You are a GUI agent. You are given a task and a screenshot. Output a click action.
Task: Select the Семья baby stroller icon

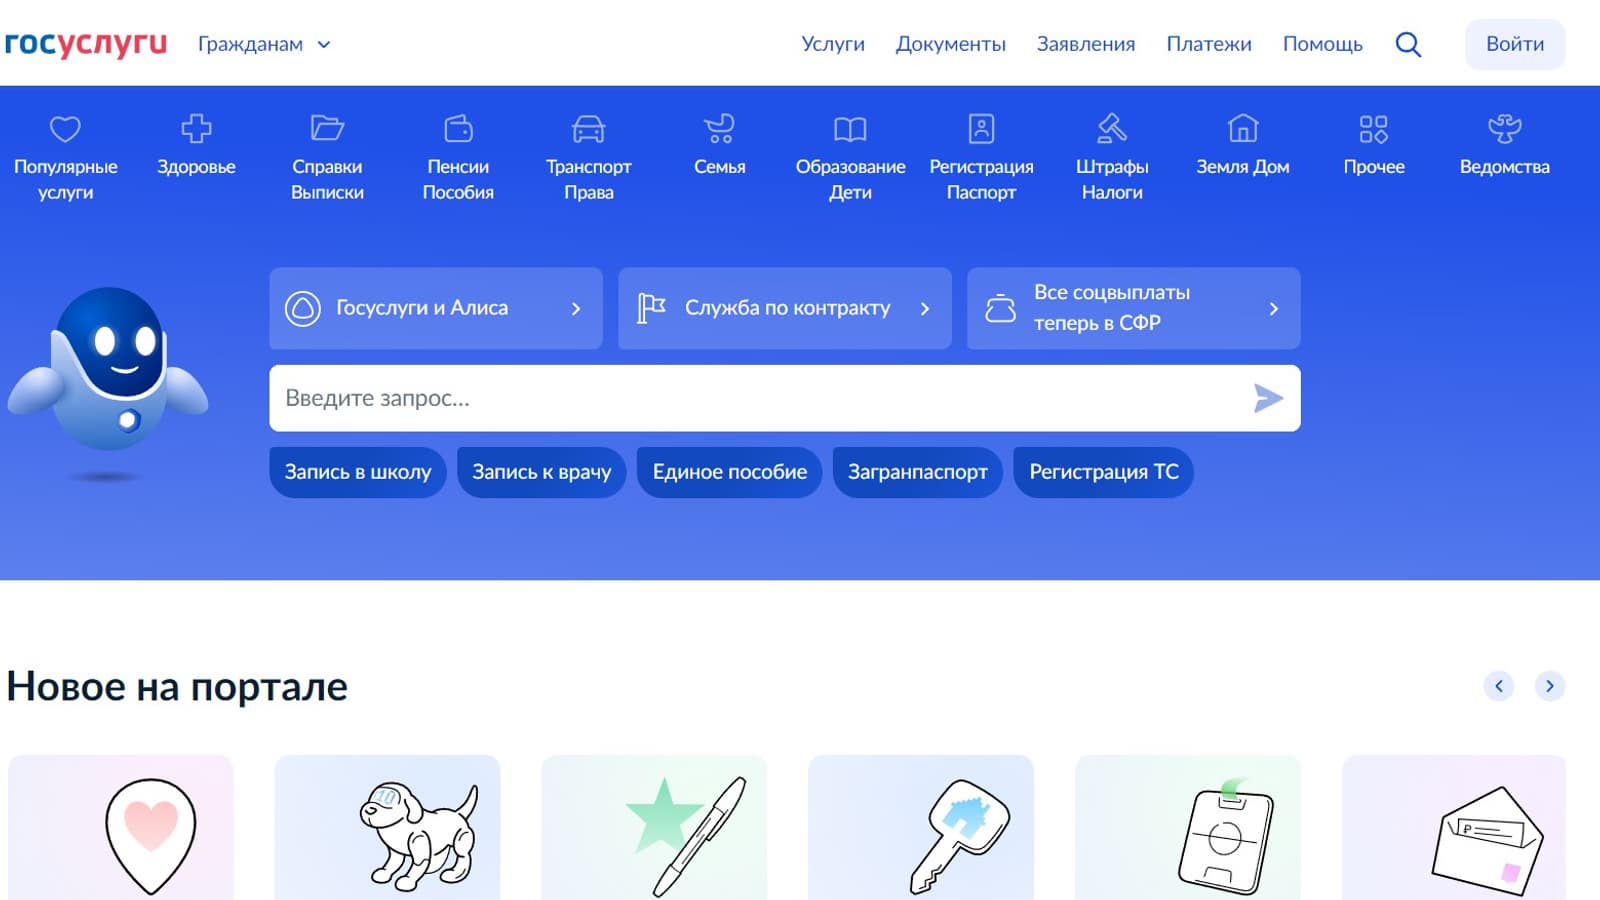720,129
